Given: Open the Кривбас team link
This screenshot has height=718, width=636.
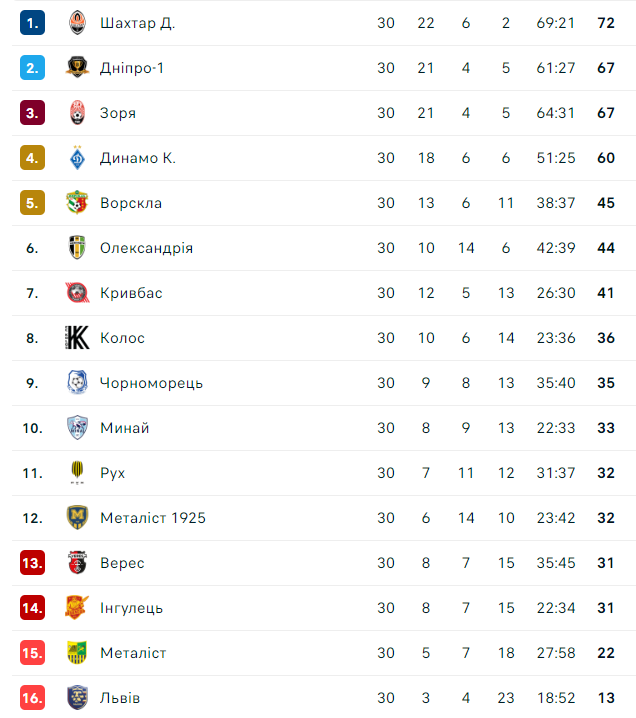Looking at the screenshot, I should coord(131,293).
